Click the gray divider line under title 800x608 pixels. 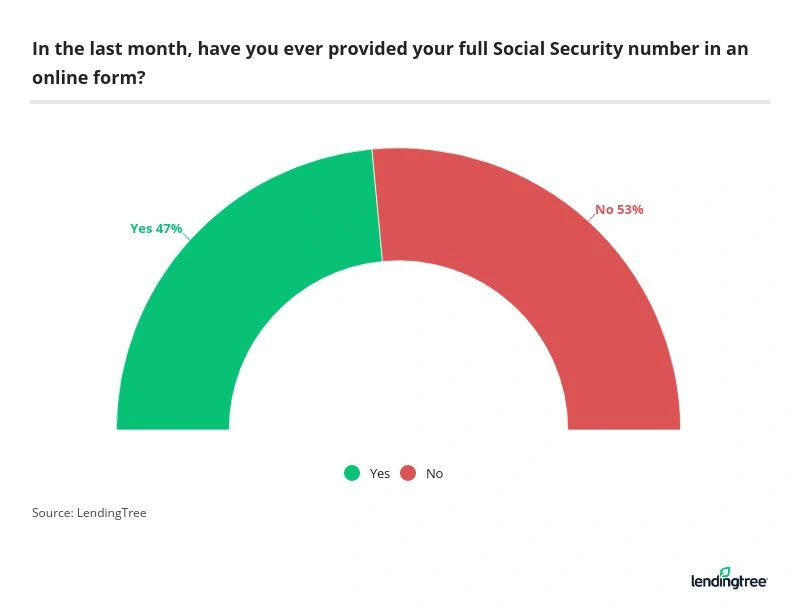tap(400, 101)
